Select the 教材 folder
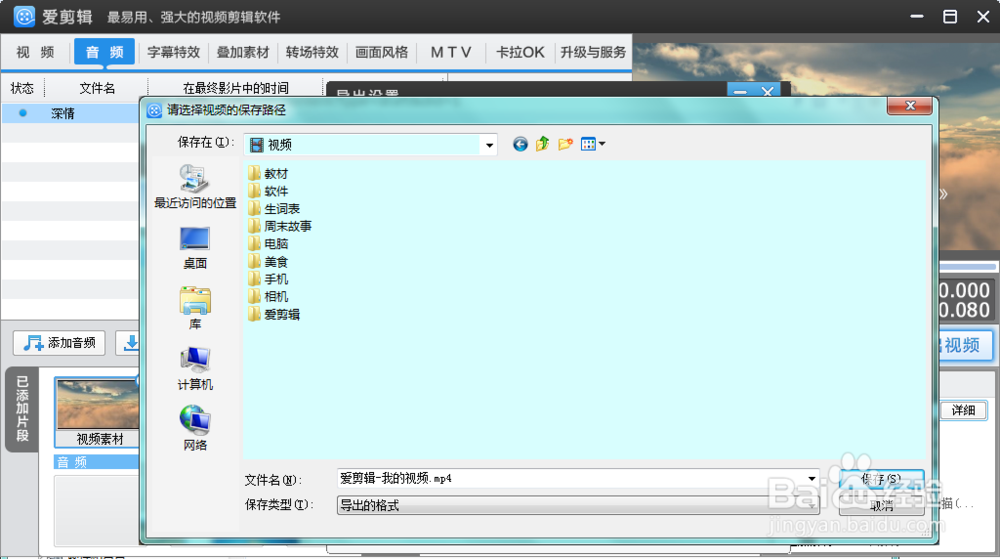 click(x=268, y=173)
